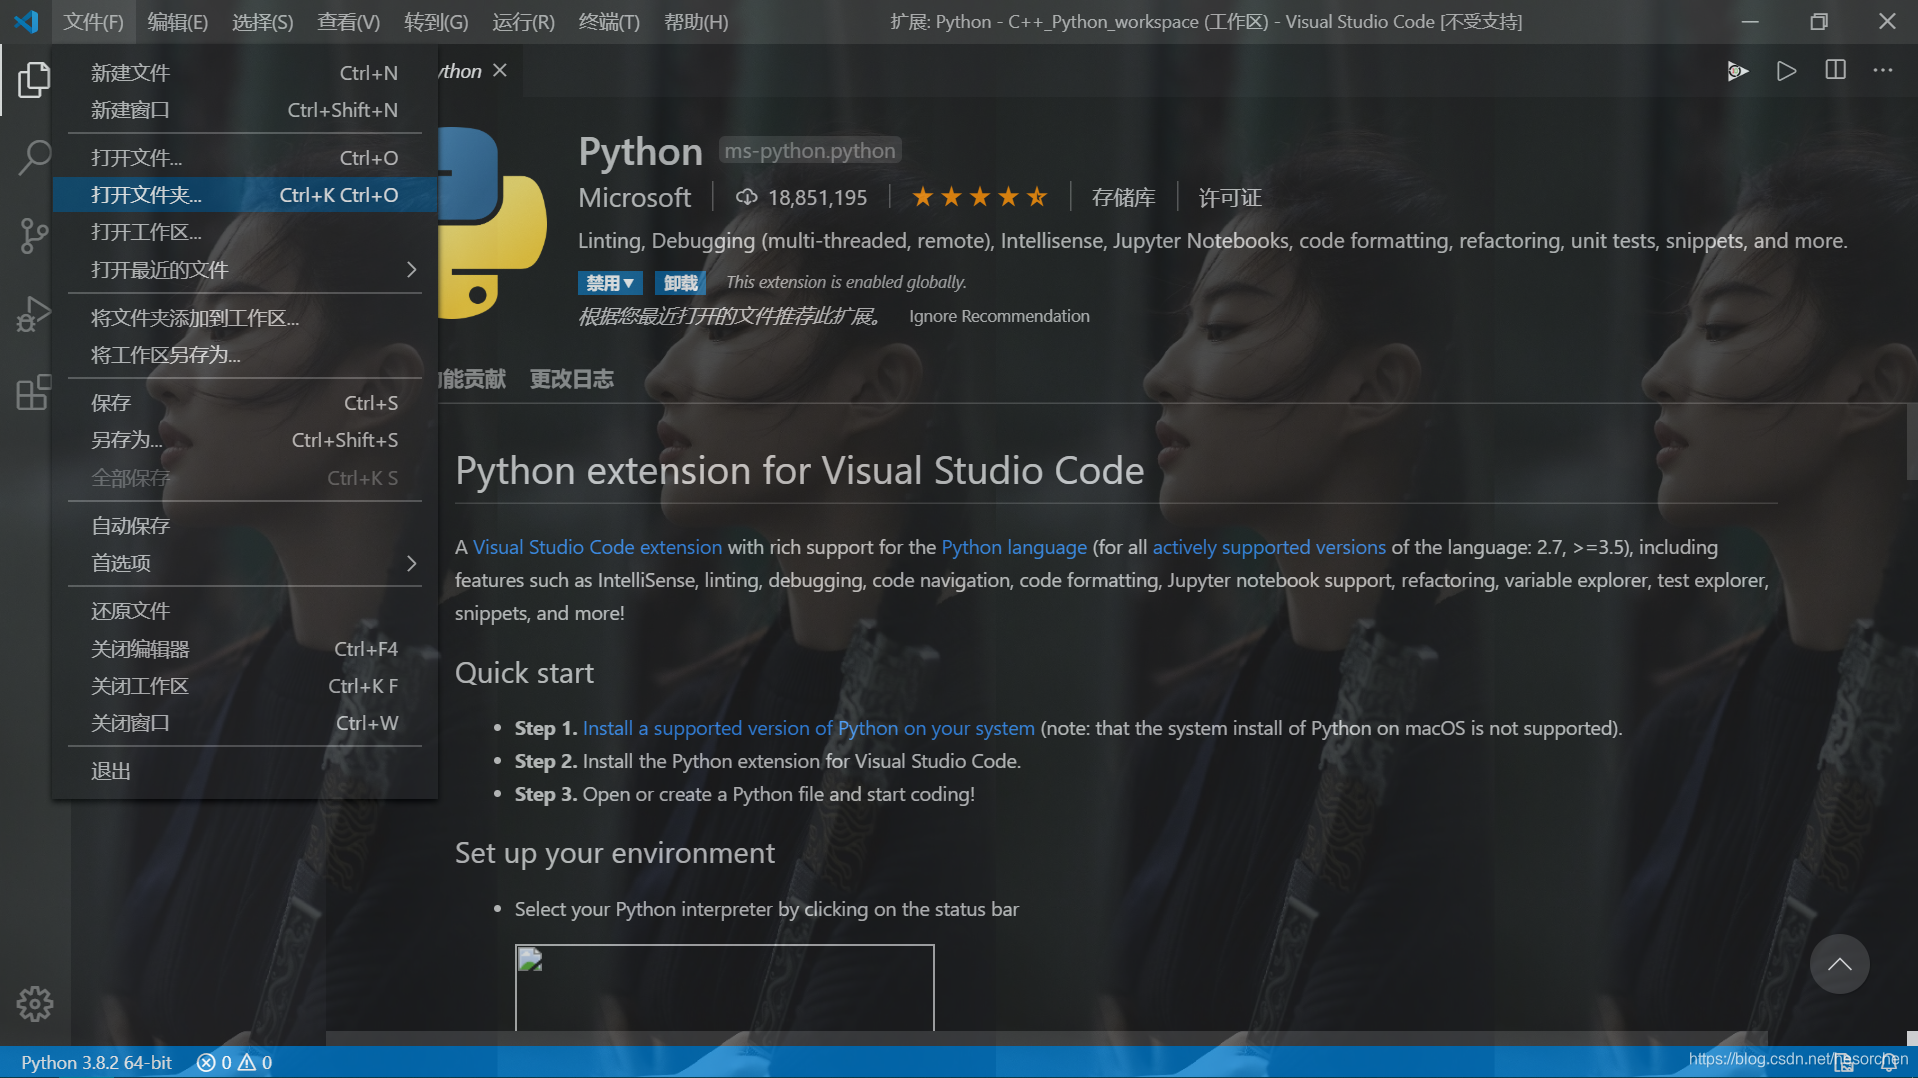Screen dimensions: 1918x1078
Task: Open the Visual Studio Code extension link
Action: (597, 547)
